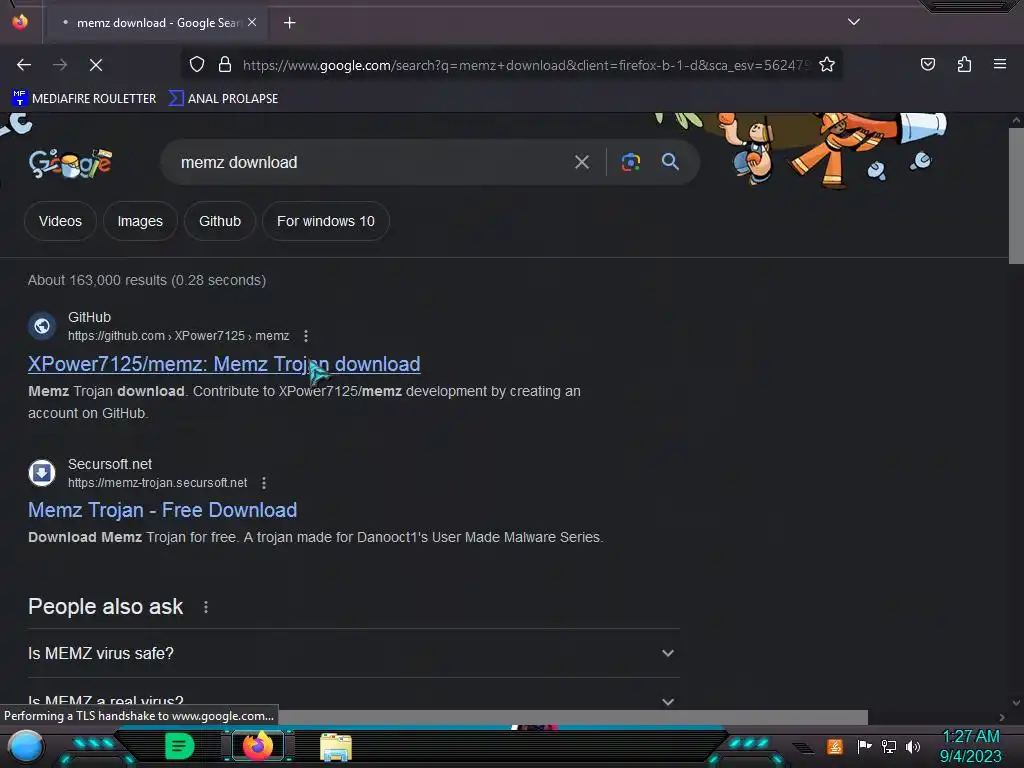Click the github.com URL breadcrumb text

pos(178,336)
